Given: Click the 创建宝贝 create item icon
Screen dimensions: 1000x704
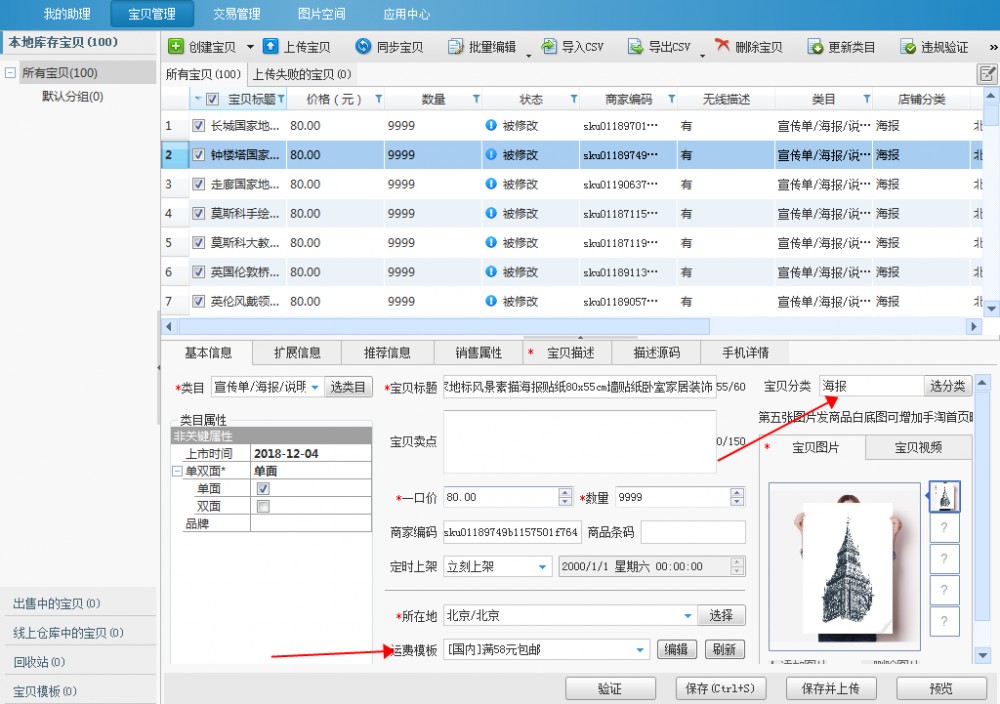Looking at the screenshot, I should click(176, 47).
